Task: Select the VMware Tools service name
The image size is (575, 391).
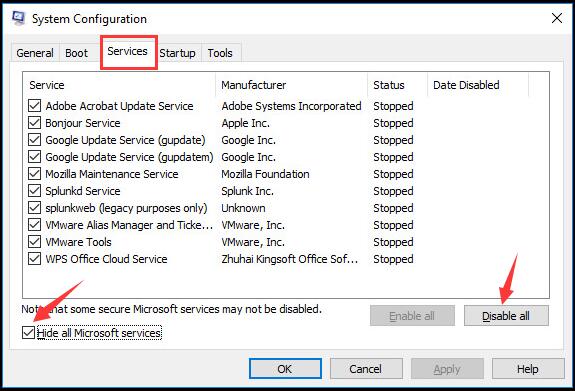Action: point(78,242)
